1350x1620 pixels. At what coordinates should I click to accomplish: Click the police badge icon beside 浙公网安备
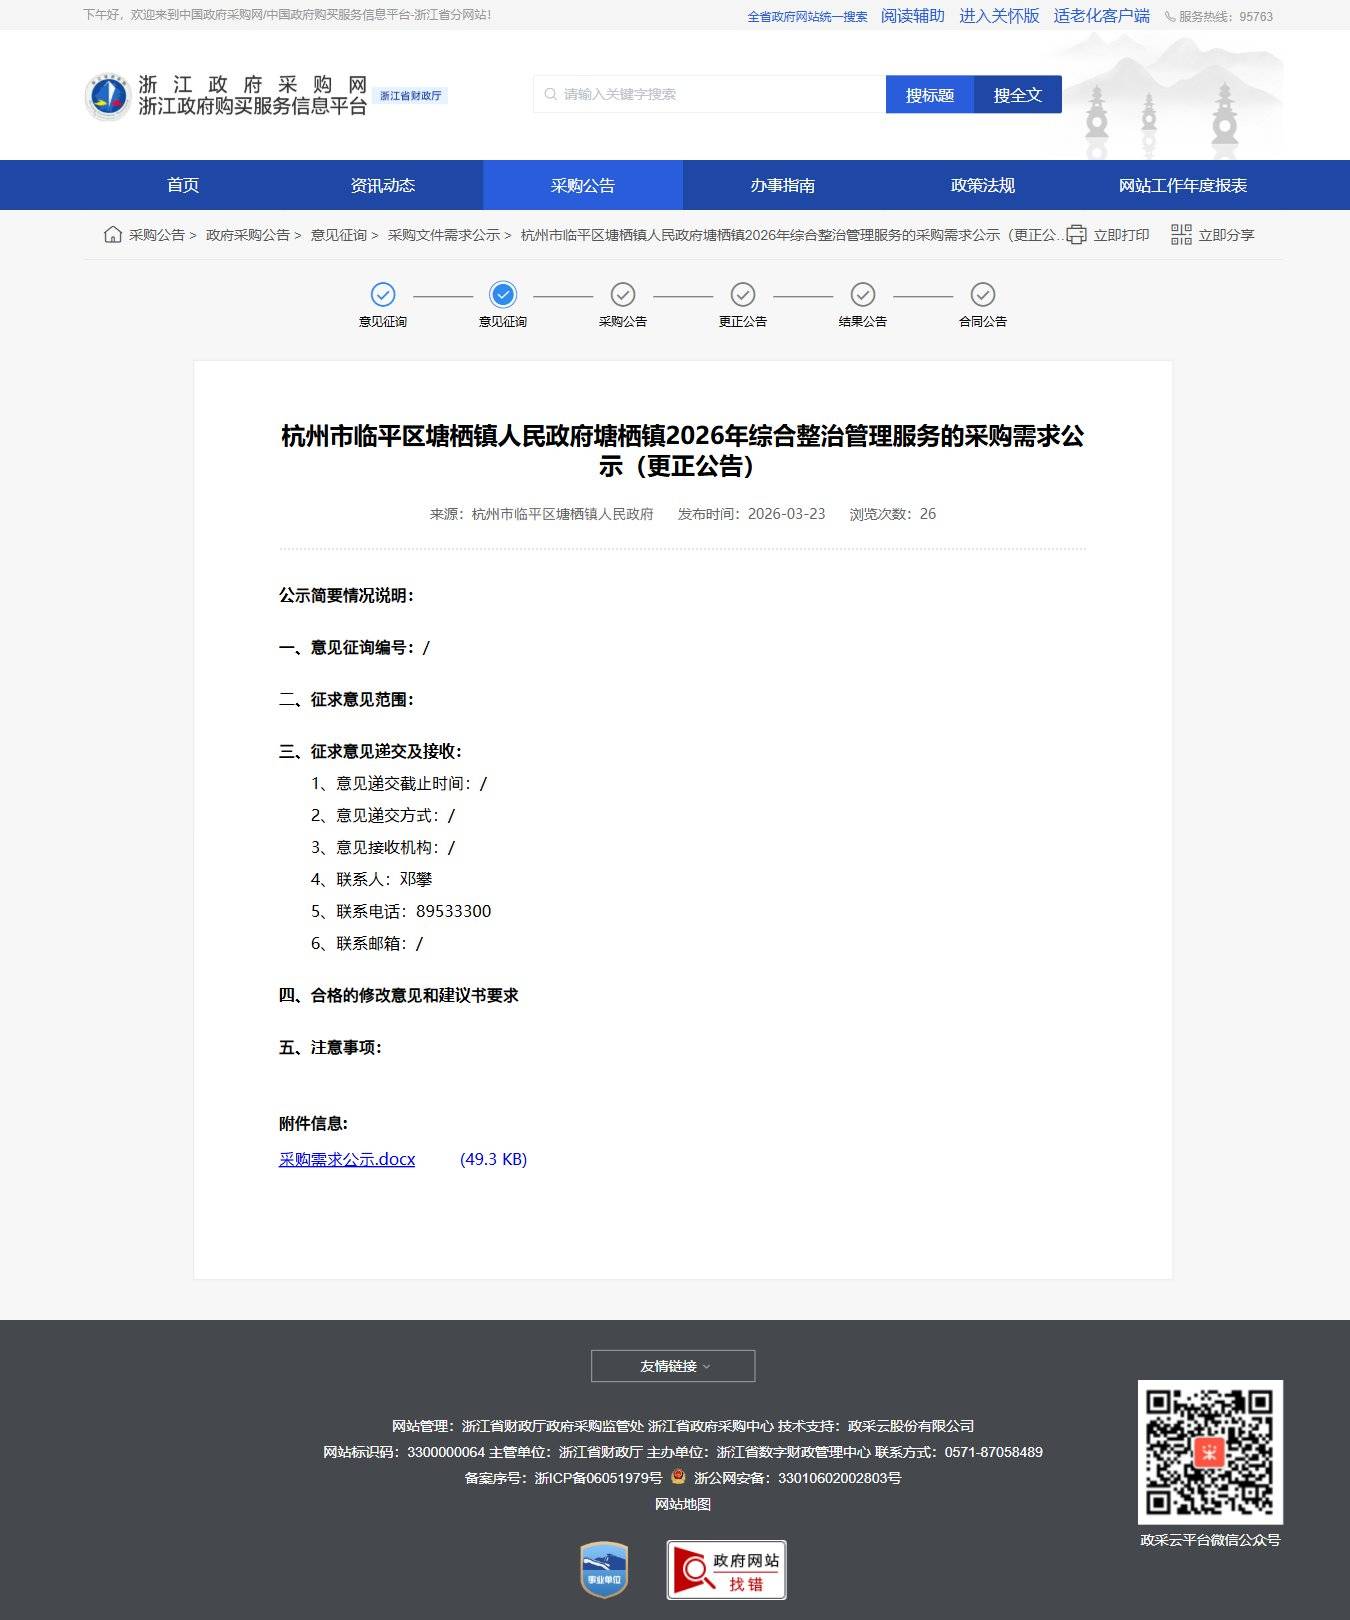point(678,1477)
